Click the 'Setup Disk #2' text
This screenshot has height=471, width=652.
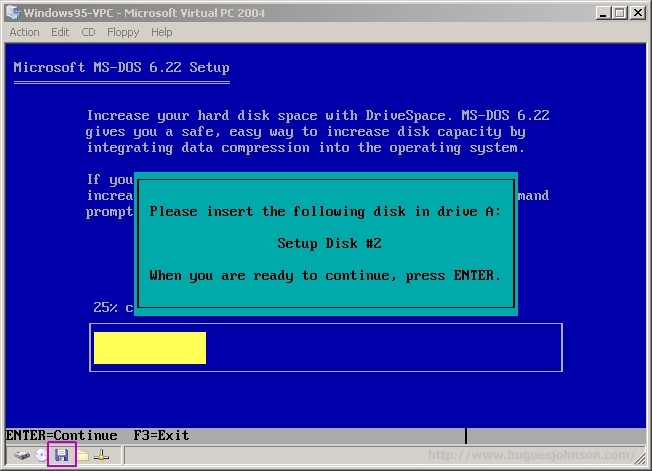pyautogui.click(x=329, y=243)
